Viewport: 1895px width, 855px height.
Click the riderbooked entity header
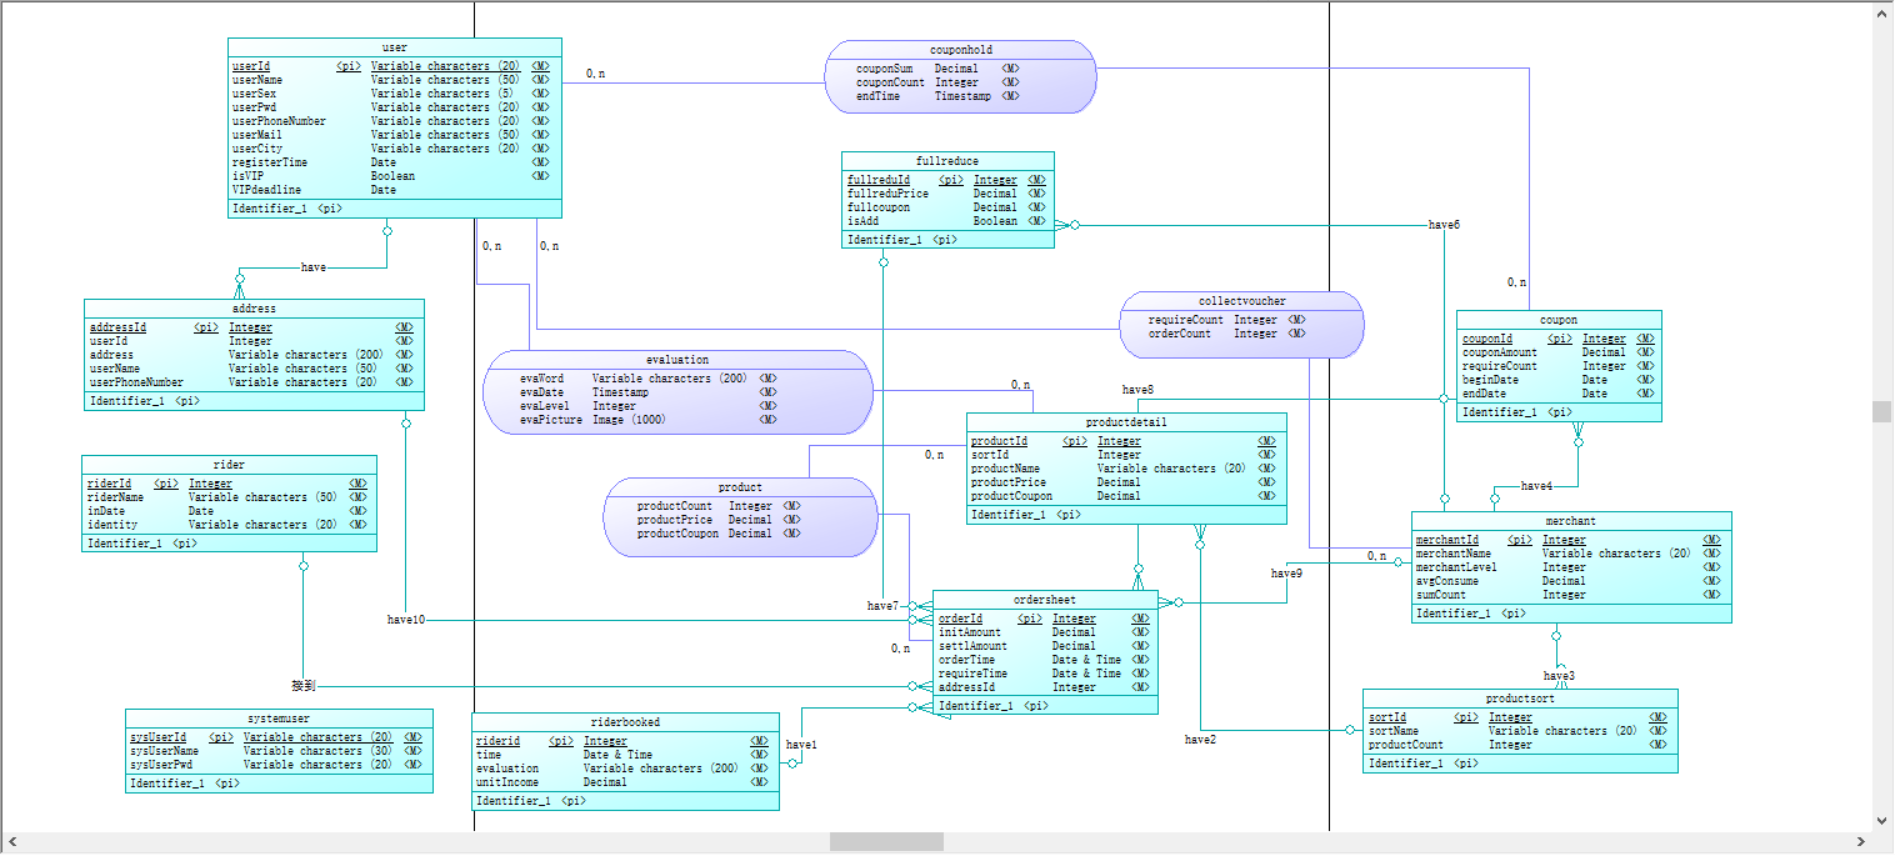tap(625, 722)
